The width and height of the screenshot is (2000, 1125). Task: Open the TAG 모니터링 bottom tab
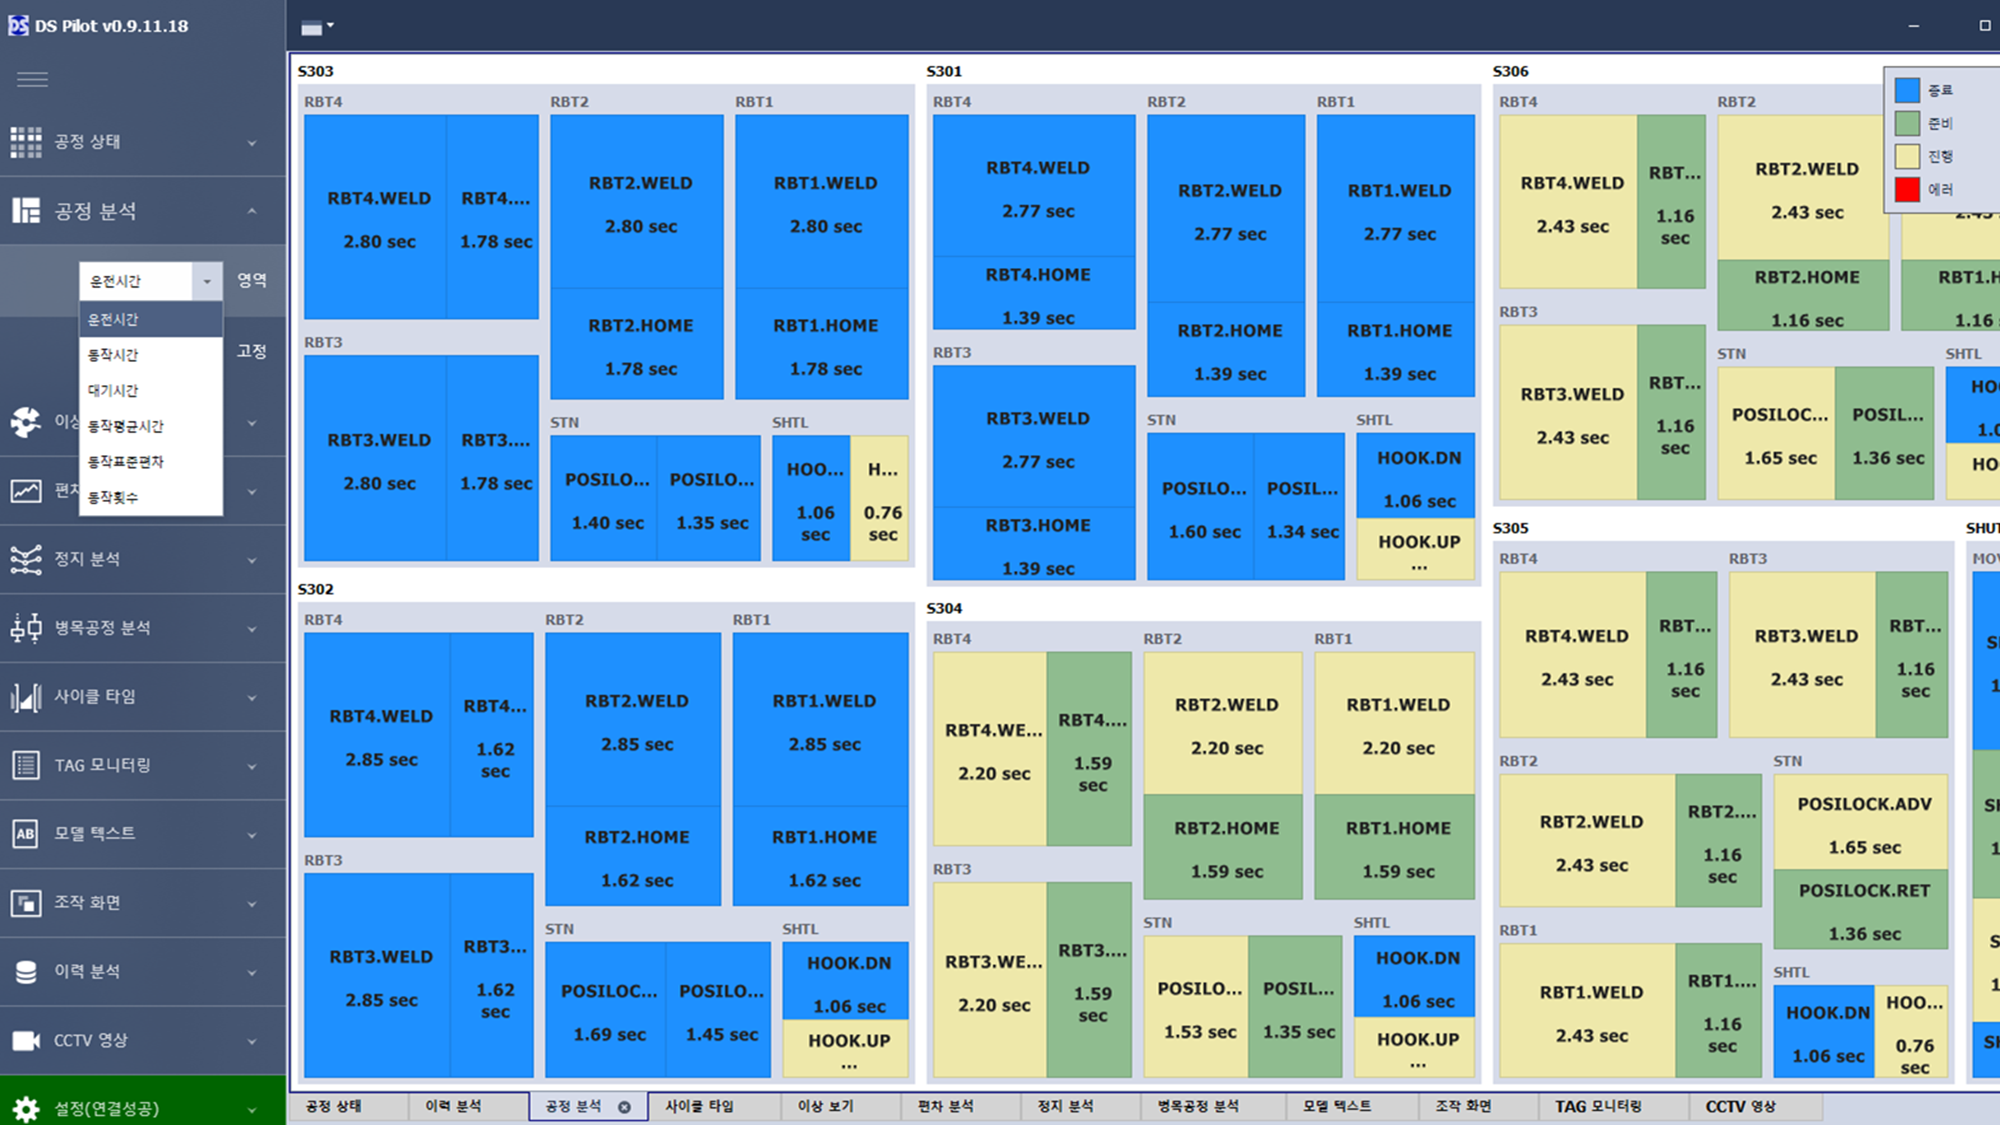tap(1598, 1106)
